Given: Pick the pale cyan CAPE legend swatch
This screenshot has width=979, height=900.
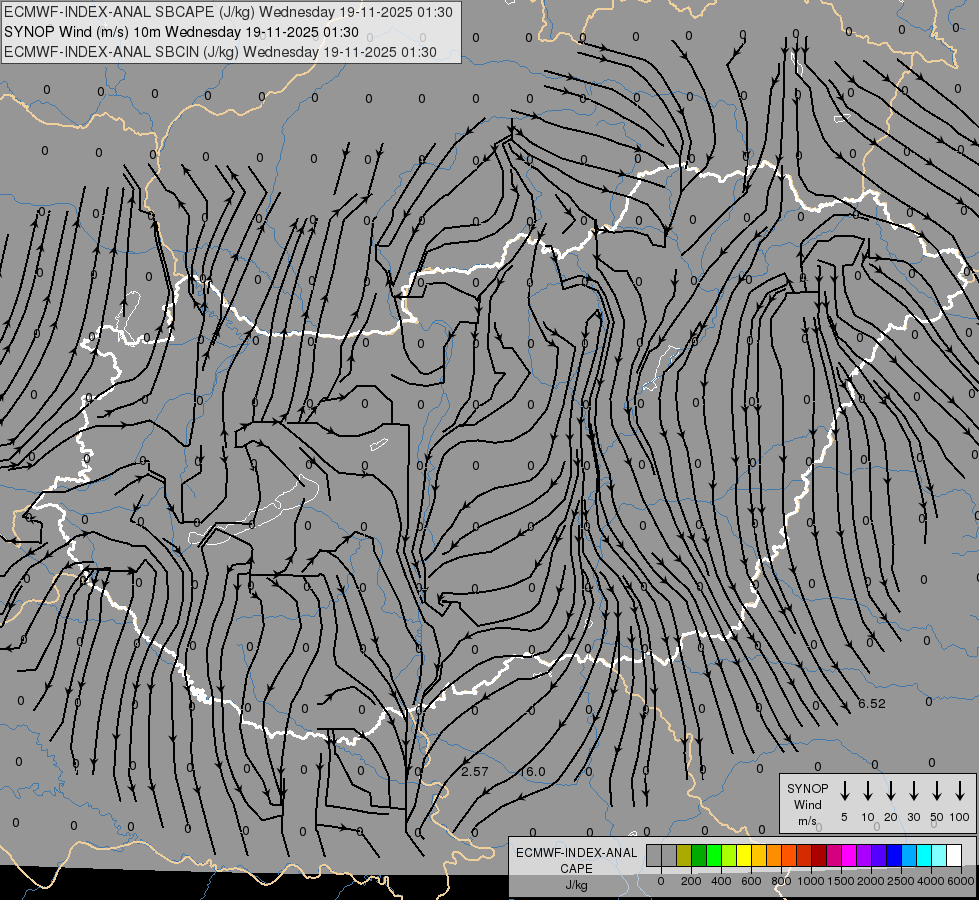Looking at the screenshot, I should click(938, 855).
